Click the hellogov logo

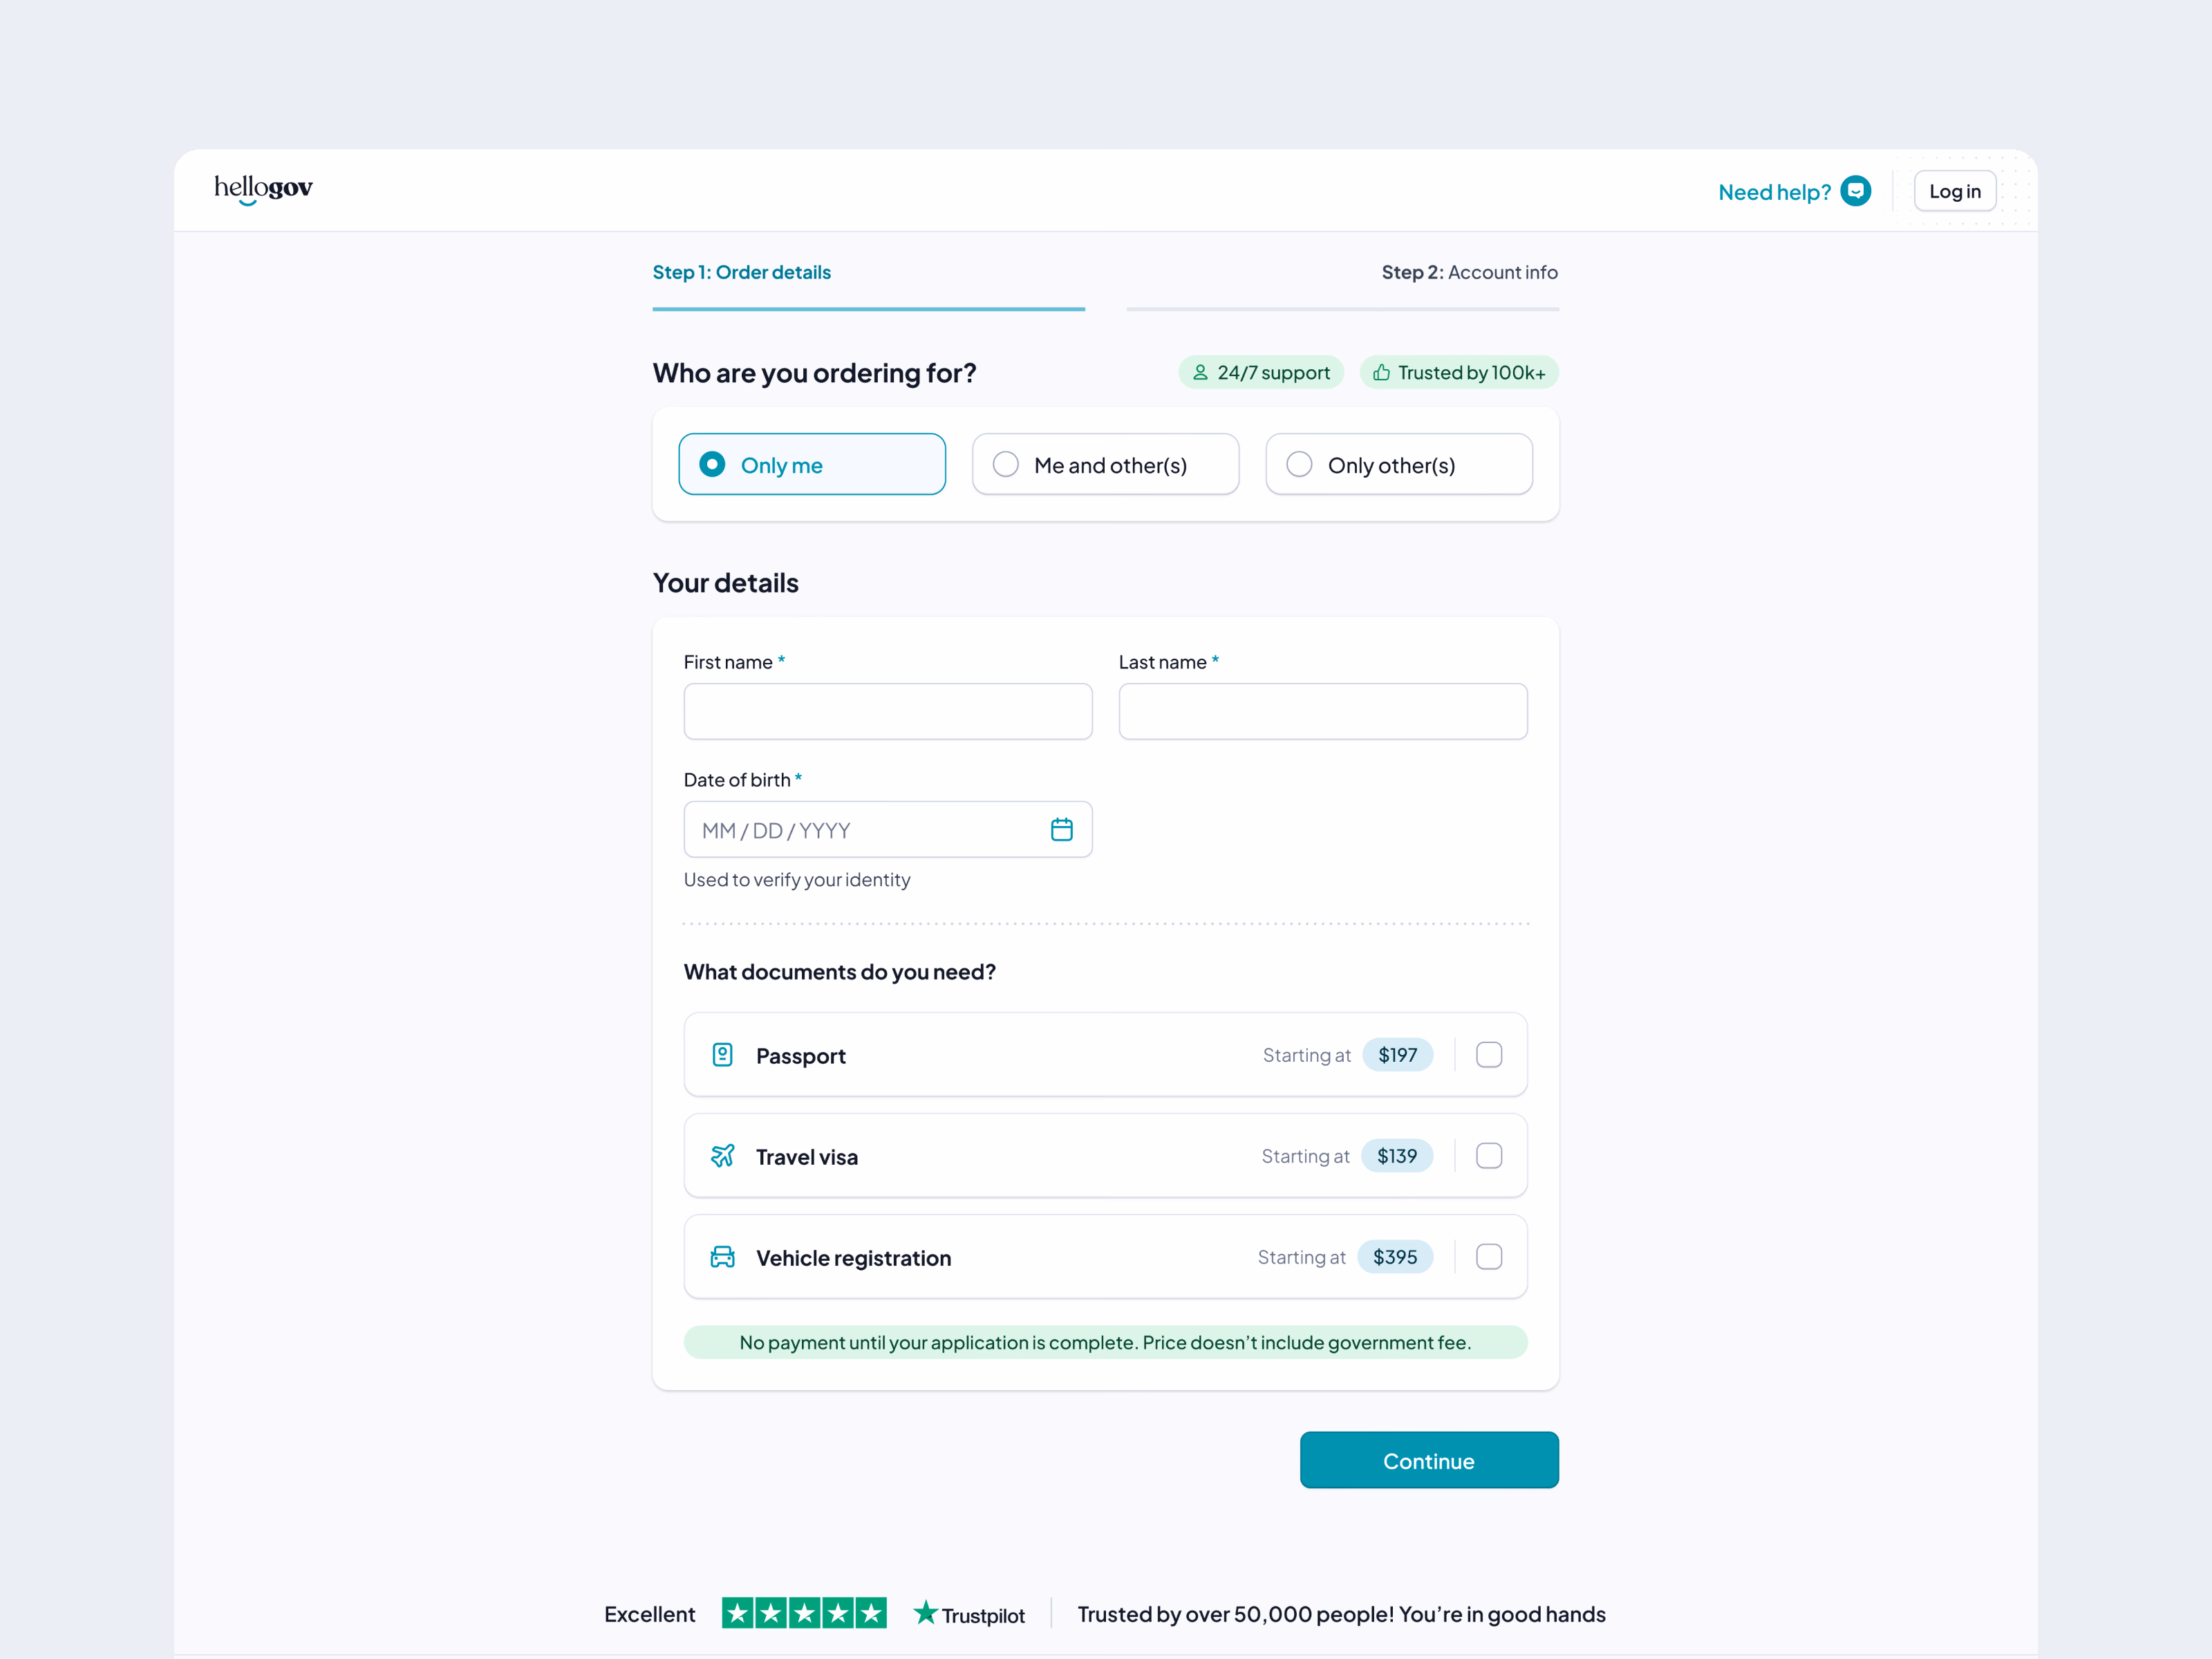pyautogui.click(x=263, y=189)
